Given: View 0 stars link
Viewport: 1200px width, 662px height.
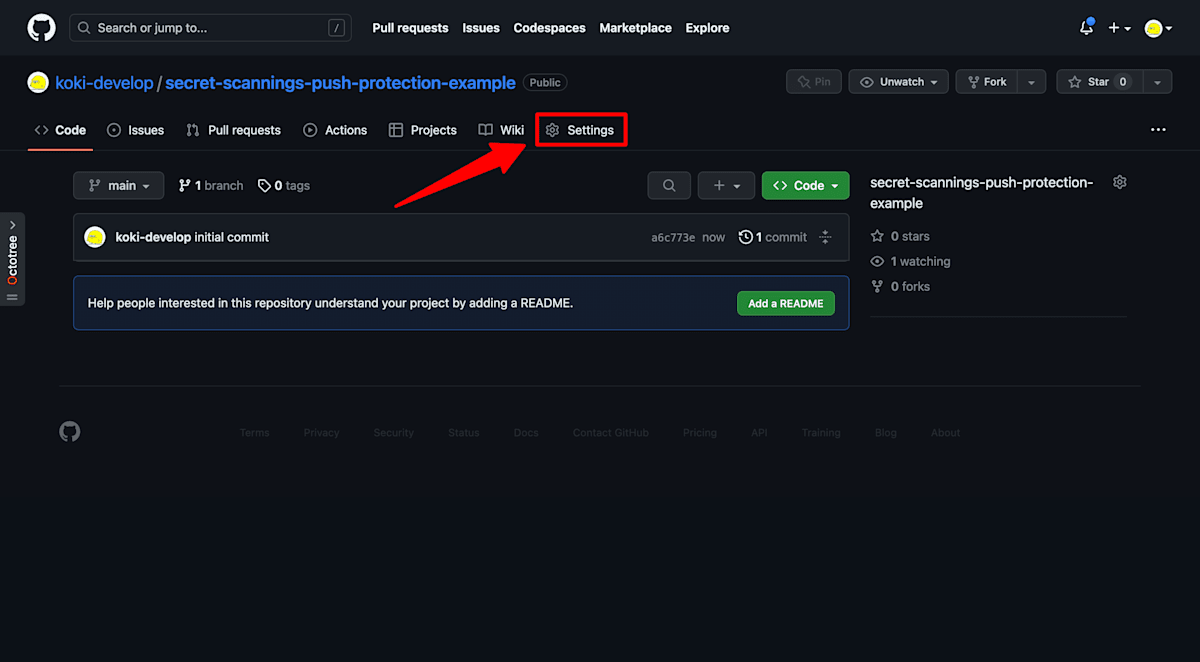Looking at the screenshot, I should click(x=900, y=236).
